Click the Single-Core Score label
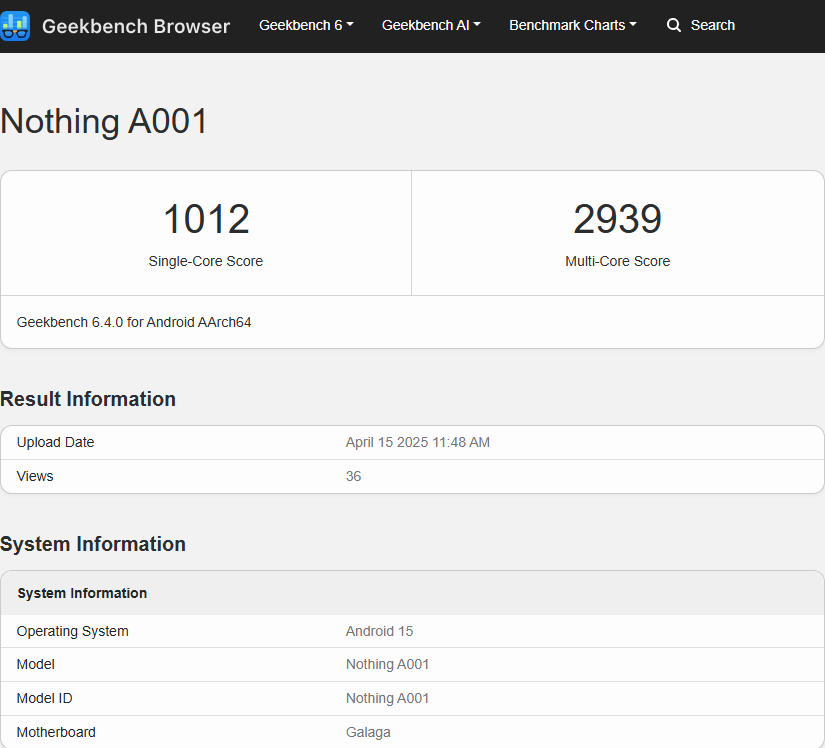825x748 pixels. [x=206, y=261]
